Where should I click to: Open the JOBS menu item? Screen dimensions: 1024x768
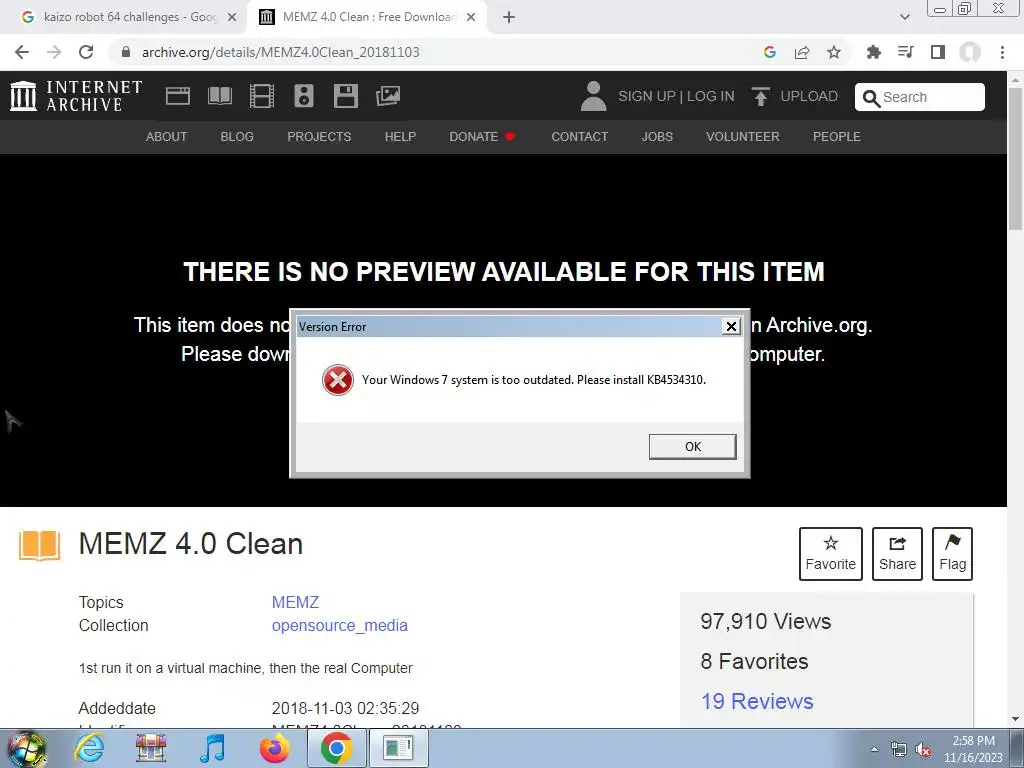657,136
